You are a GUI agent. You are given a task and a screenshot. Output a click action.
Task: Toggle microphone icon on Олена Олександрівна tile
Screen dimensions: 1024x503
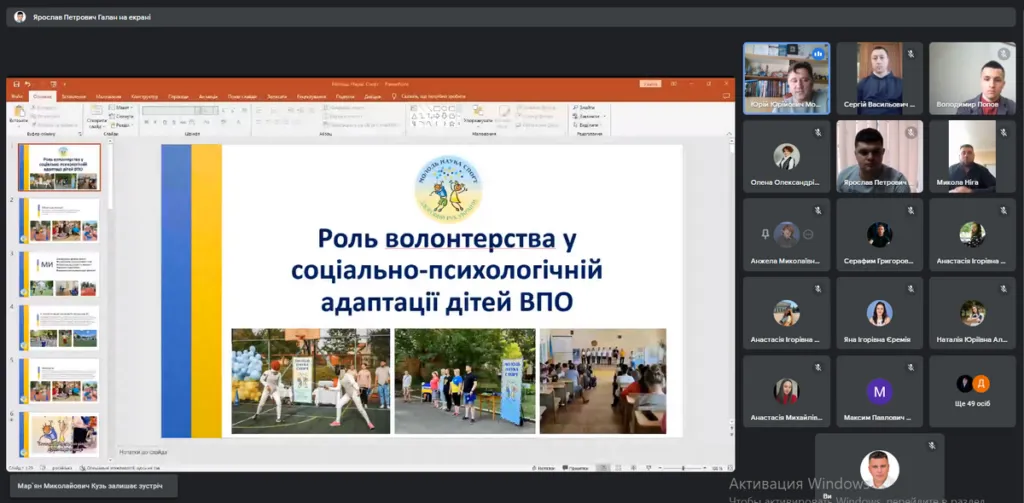[817, 131]
